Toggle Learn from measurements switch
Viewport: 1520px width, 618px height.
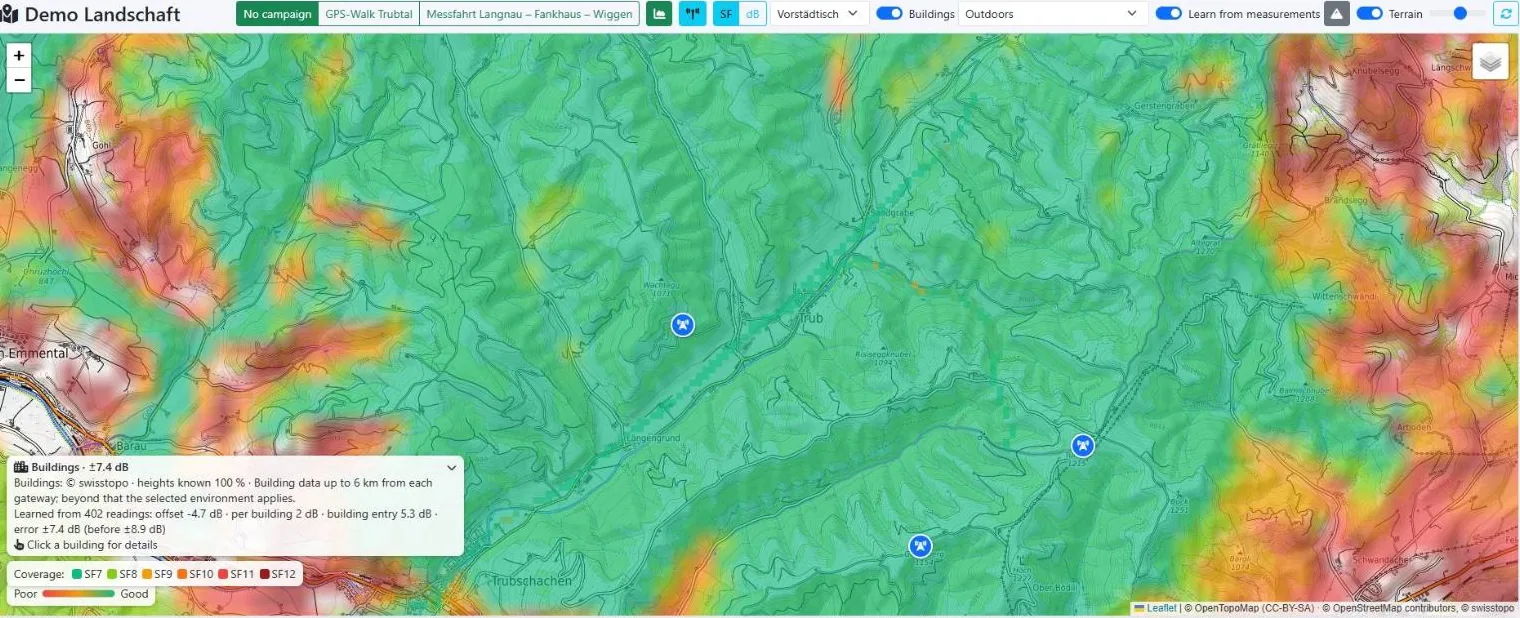[1169, 14]
